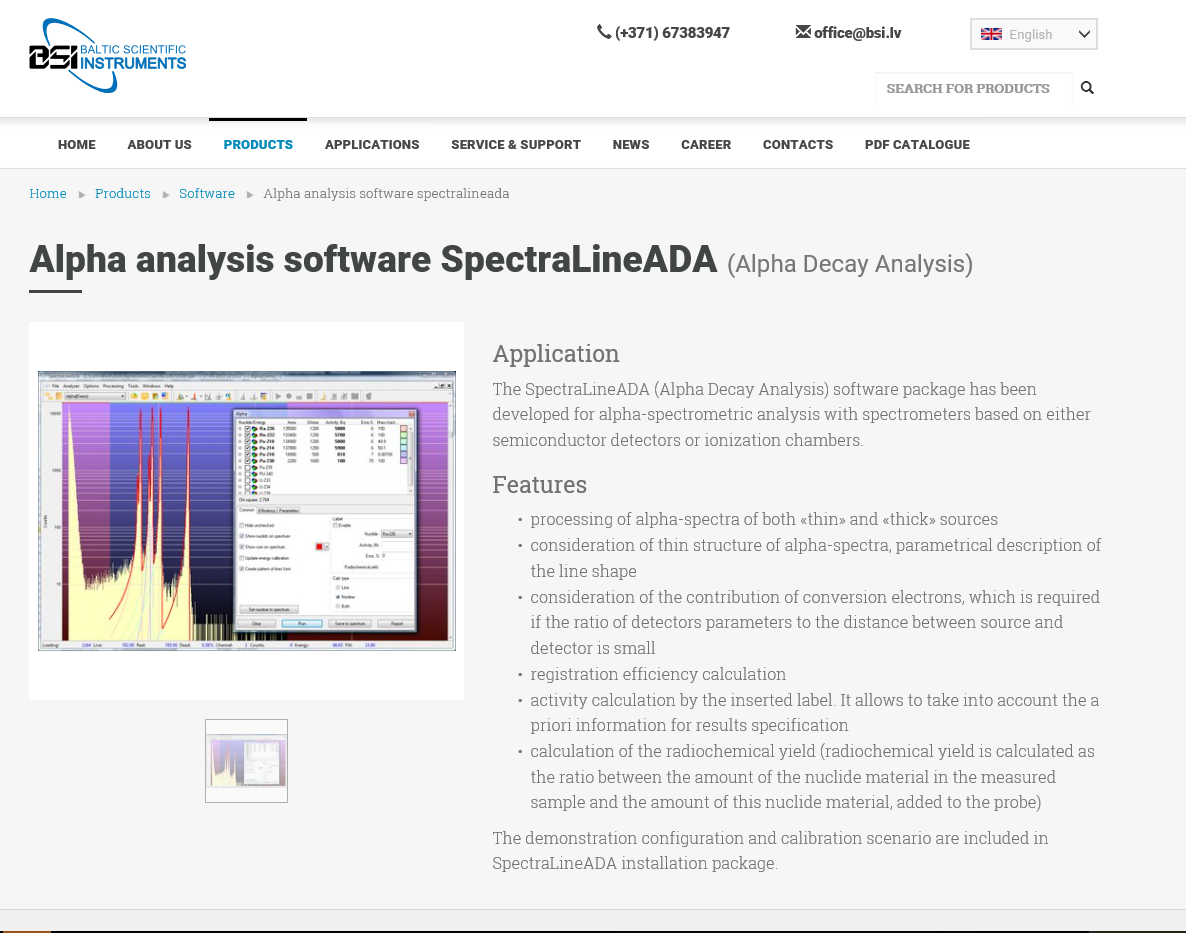This screenshot has width=1186, height=933.
Task: Enlarge the main SpectraLineADA screenshot image
Action: 247,510
